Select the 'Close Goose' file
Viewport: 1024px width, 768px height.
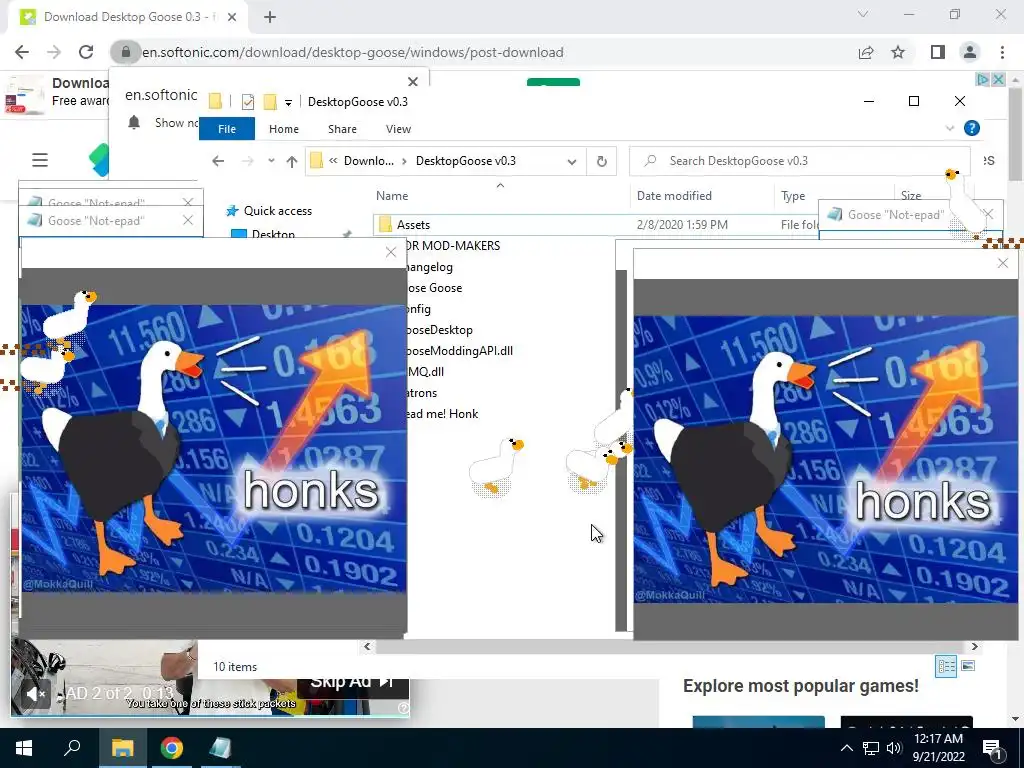click(434, 288)
